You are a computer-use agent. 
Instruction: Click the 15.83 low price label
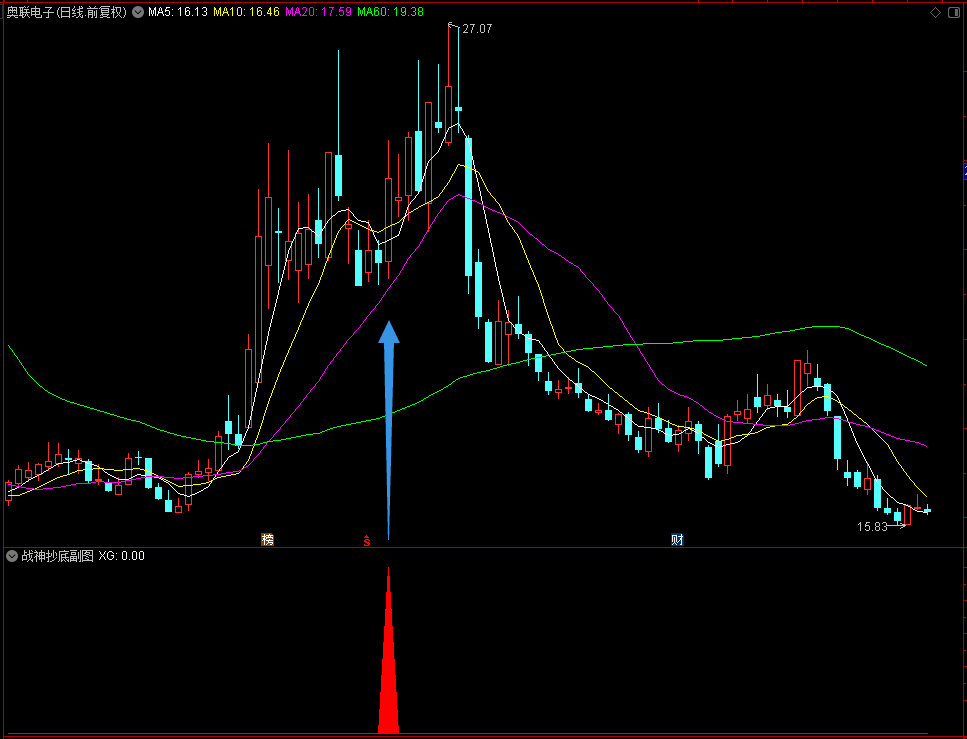(x=872, y=527)
